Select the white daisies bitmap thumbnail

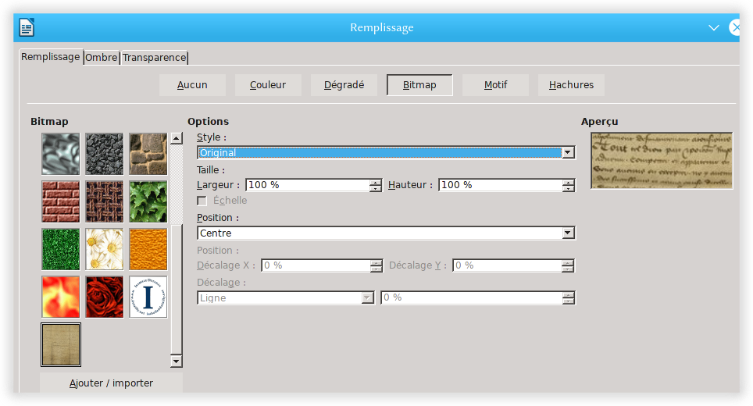point(104,249)
